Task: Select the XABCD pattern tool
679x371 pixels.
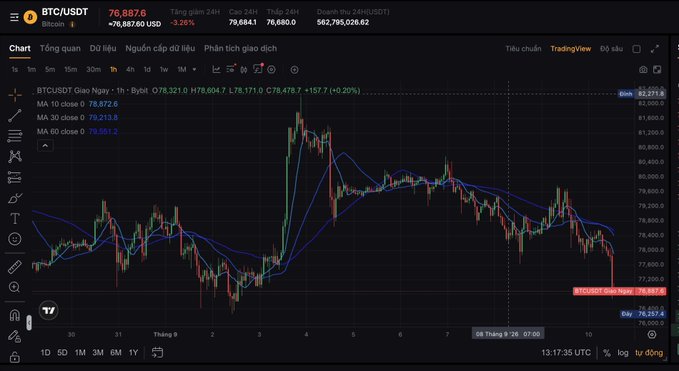Action: [15, 156]
